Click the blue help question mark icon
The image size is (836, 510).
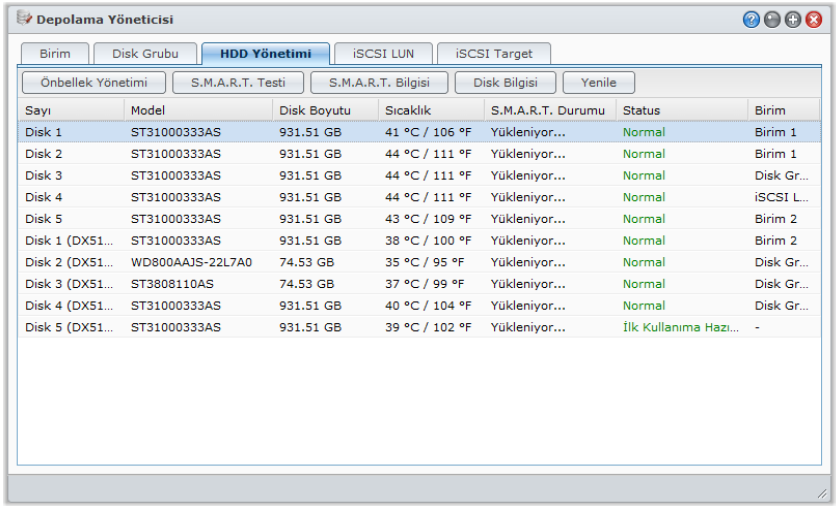pos(751,20)
